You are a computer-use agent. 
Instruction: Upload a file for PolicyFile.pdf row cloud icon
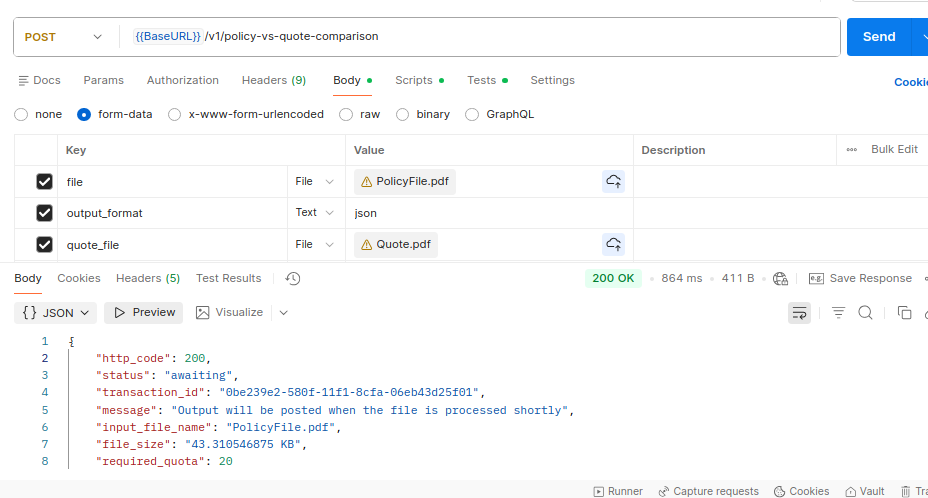613,181
